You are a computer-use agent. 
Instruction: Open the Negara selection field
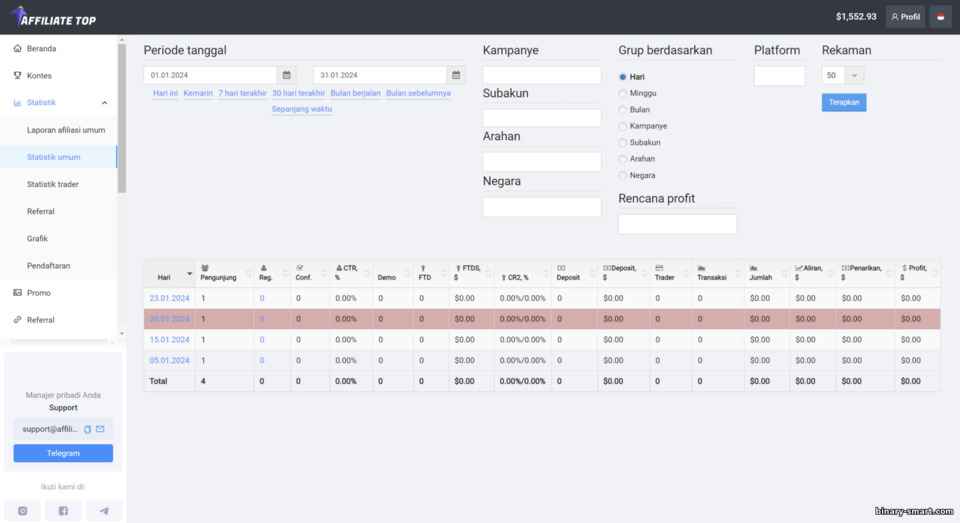(x=542, y=207)
